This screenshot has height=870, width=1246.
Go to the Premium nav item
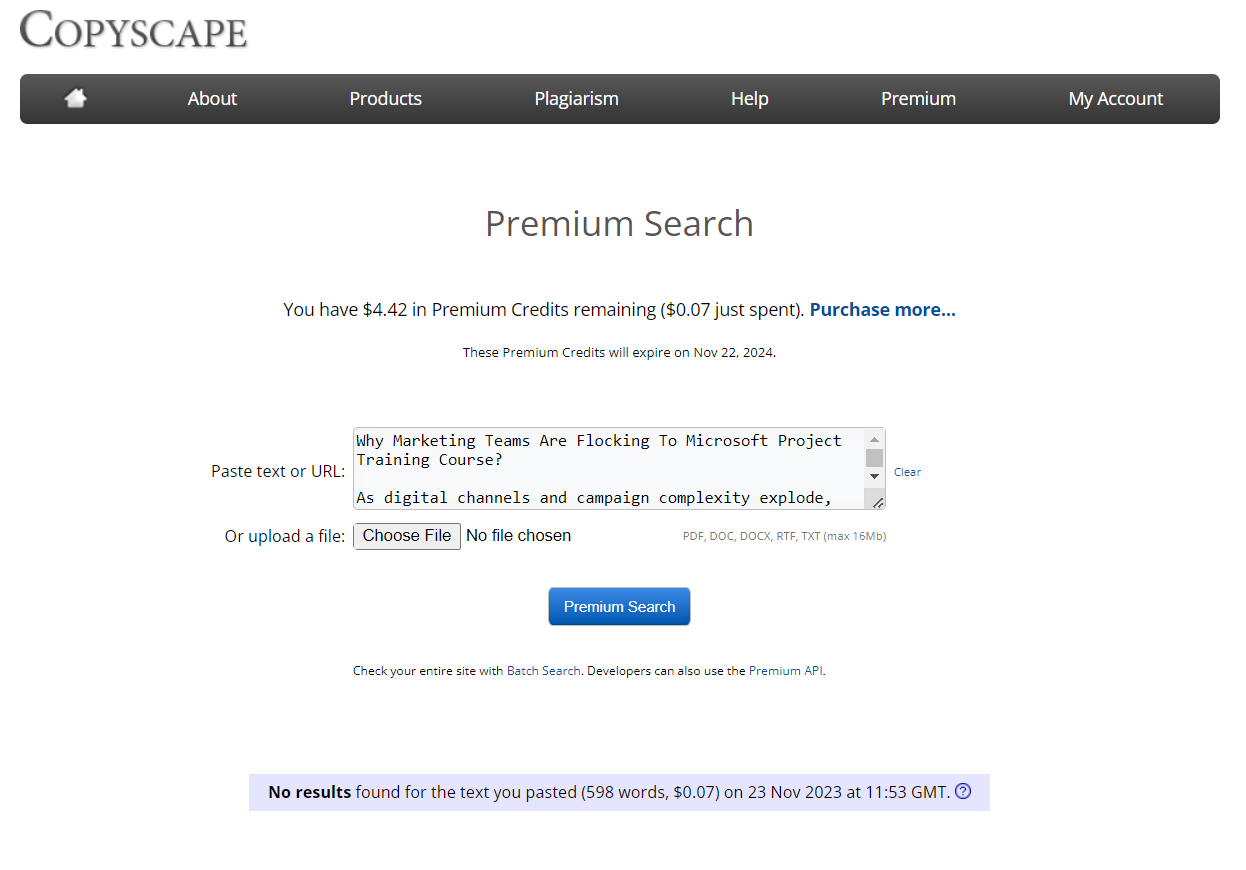click(918, 99)
